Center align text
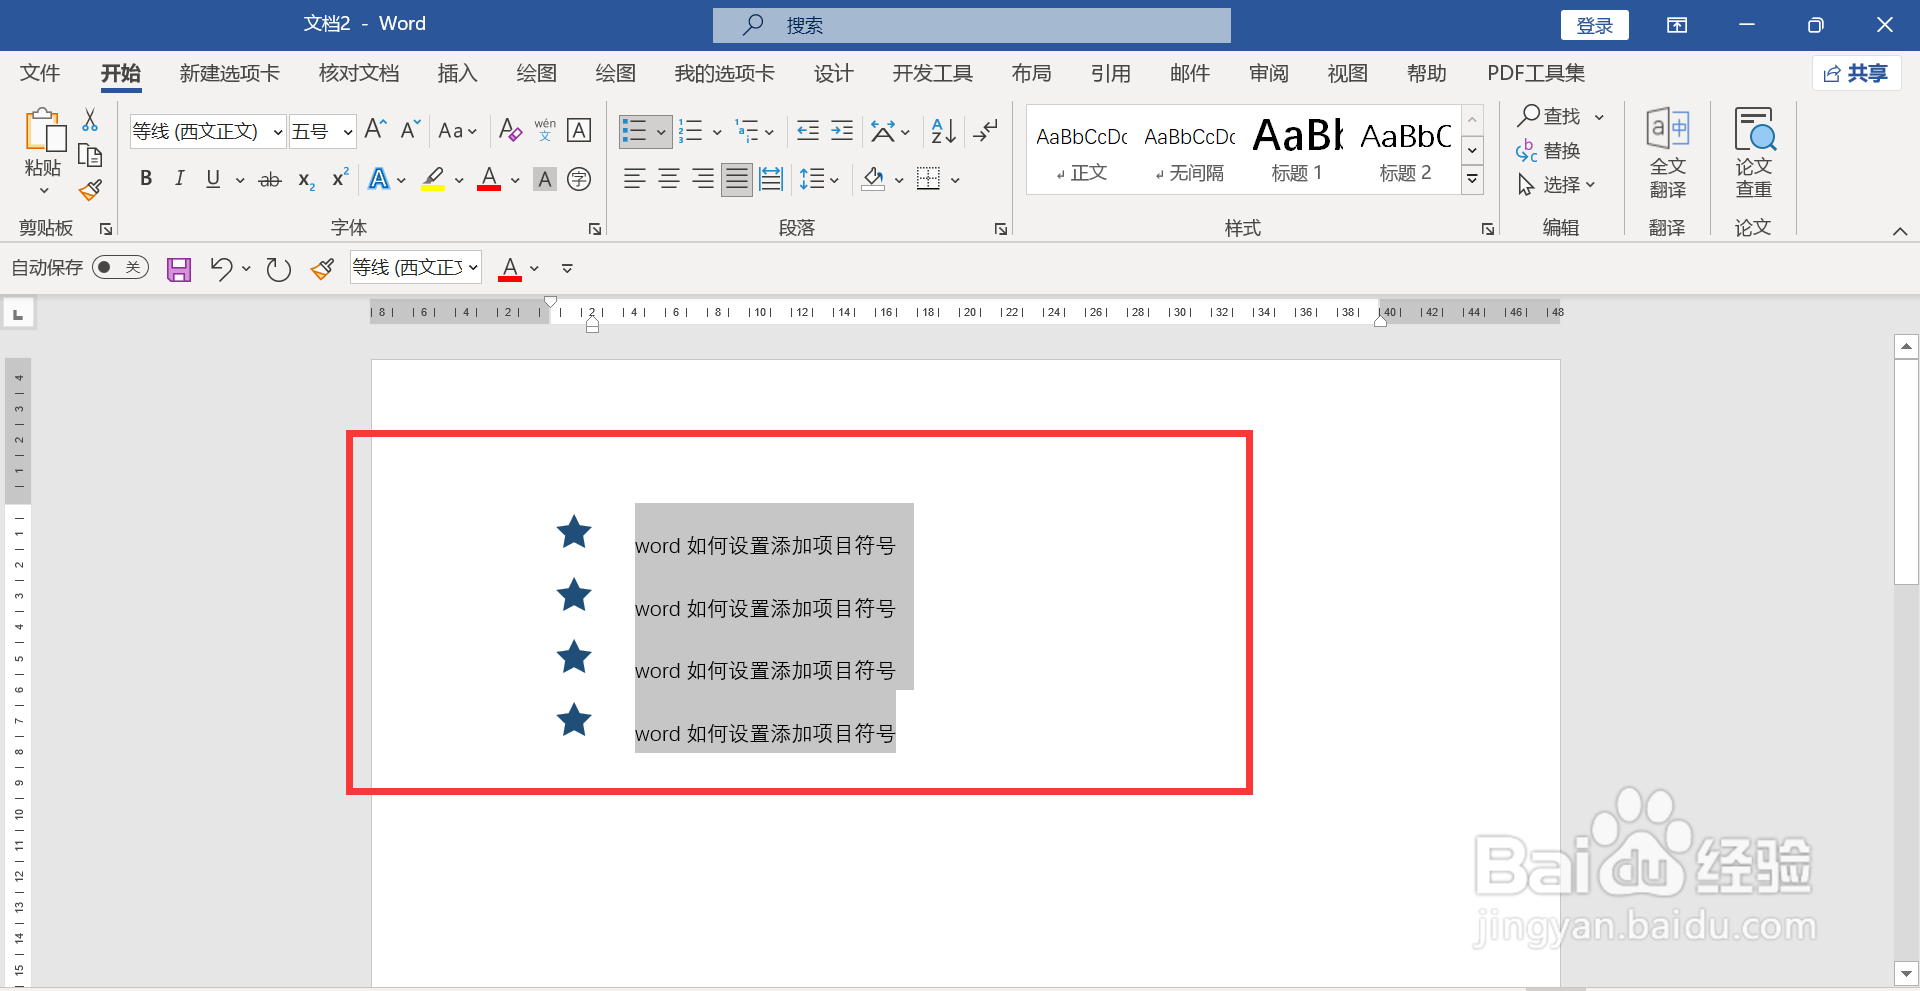1920x991 pixels. point(669,179)
